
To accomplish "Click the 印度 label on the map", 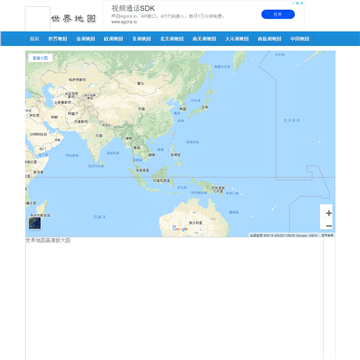I will pos(99,136).
